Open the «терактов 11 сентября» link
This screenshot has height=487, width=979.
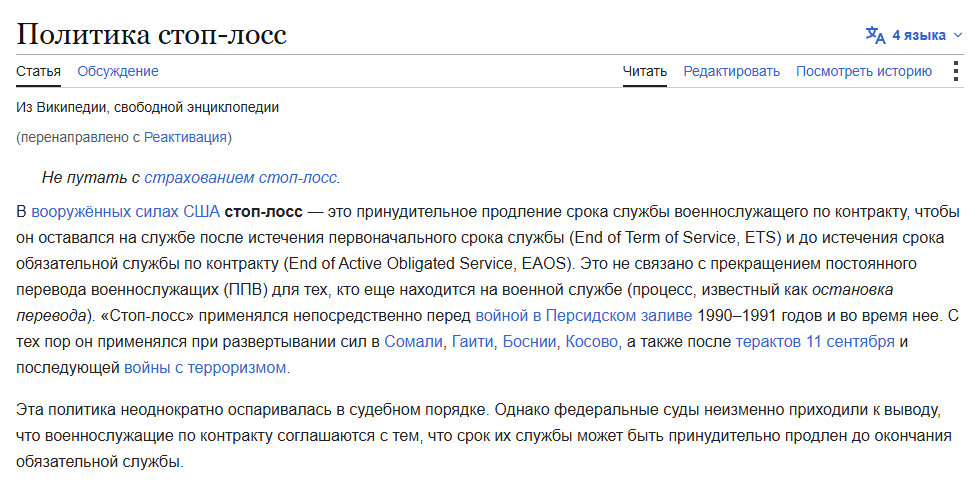coord(815,342)
